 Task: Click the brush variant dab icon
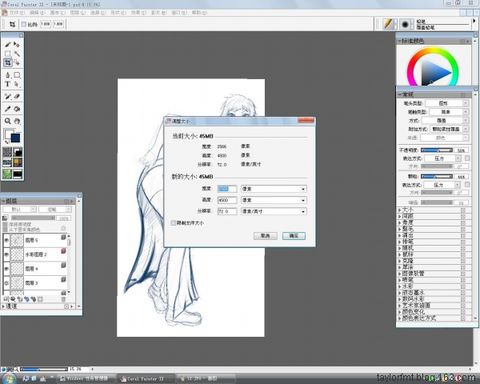[405, 24]
